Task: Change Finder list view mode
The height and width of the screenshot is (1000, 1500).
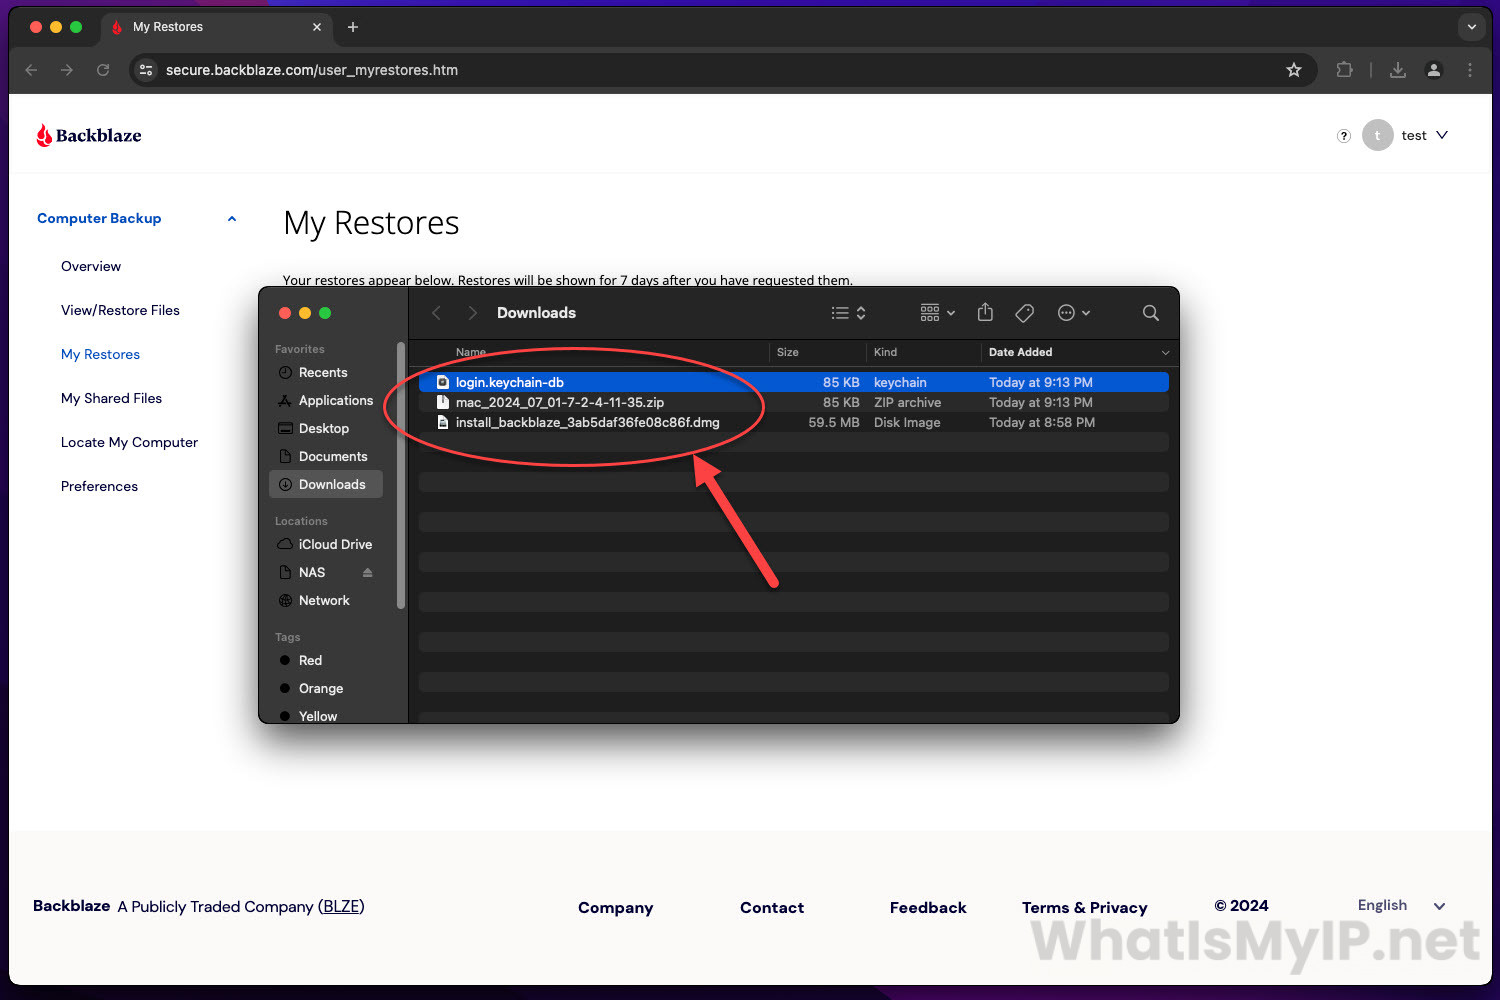Action: coord(848,313)
